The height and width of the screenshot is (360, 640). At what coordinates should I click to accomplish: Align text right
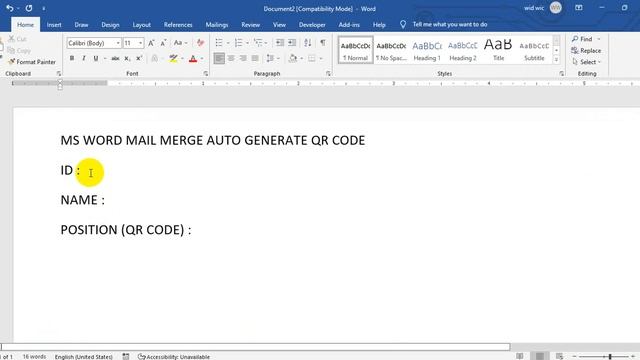pos(243,59)
